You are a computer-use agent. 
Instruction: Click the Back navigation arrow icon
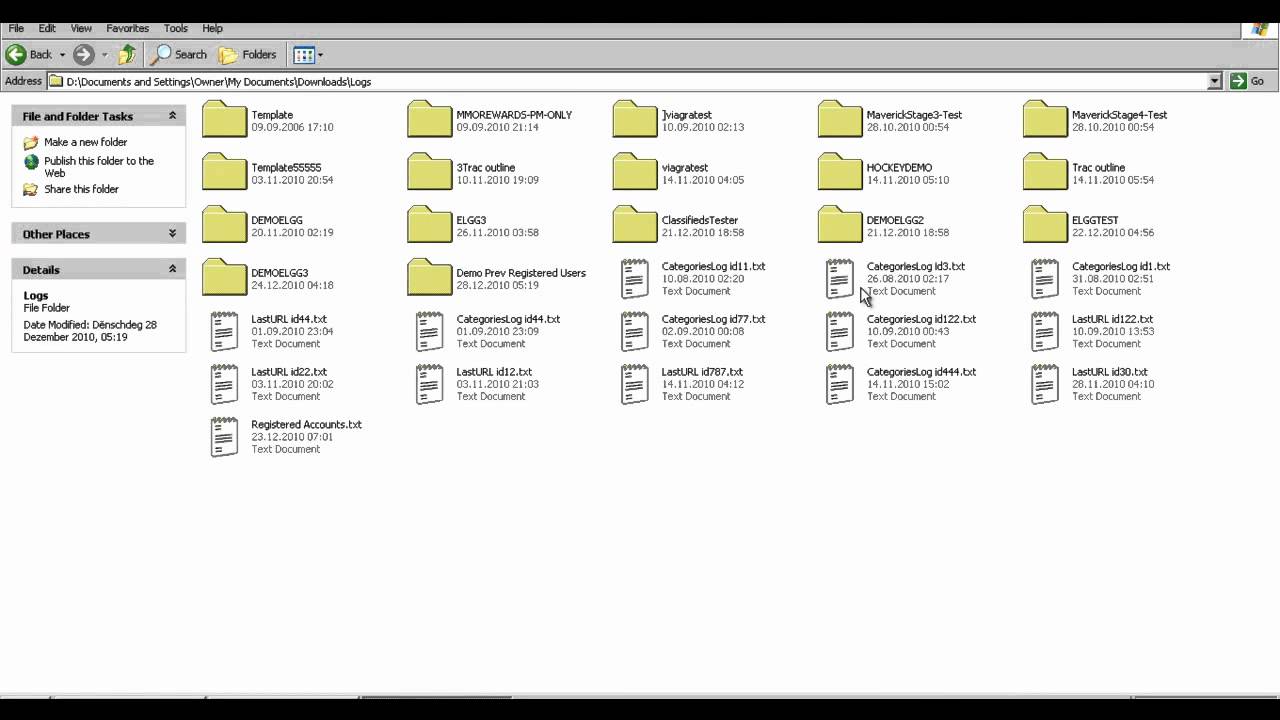(x=16, y=54)
